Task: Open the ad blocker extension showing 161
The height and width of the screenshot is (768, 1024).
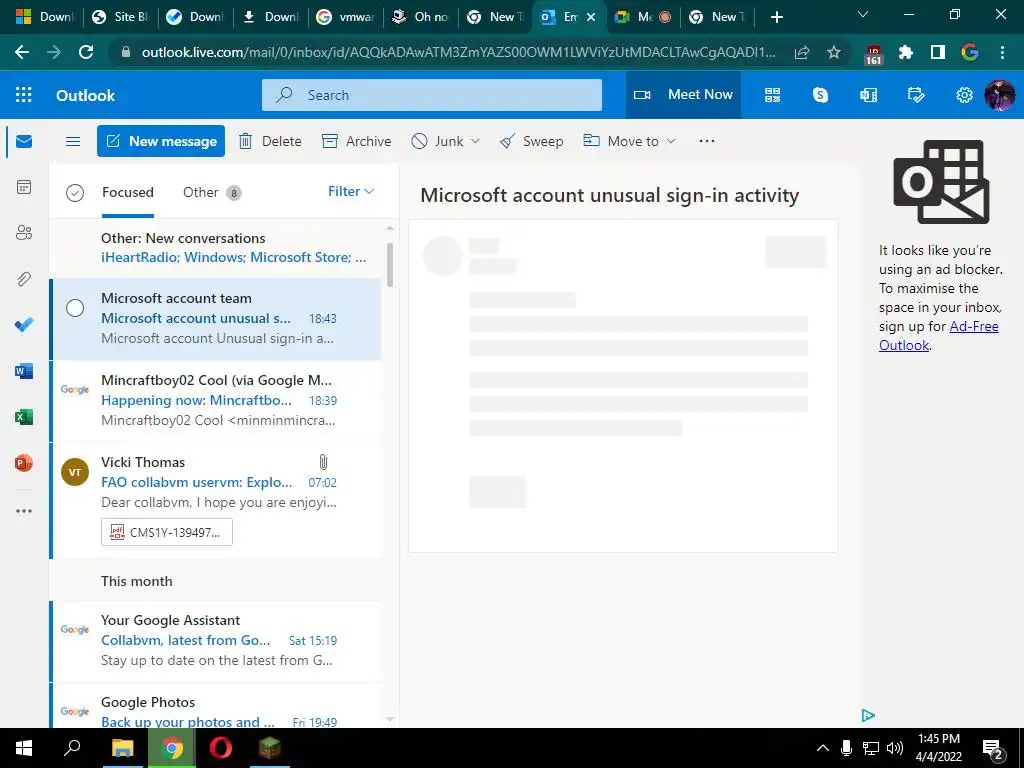Action: (873, 54)
